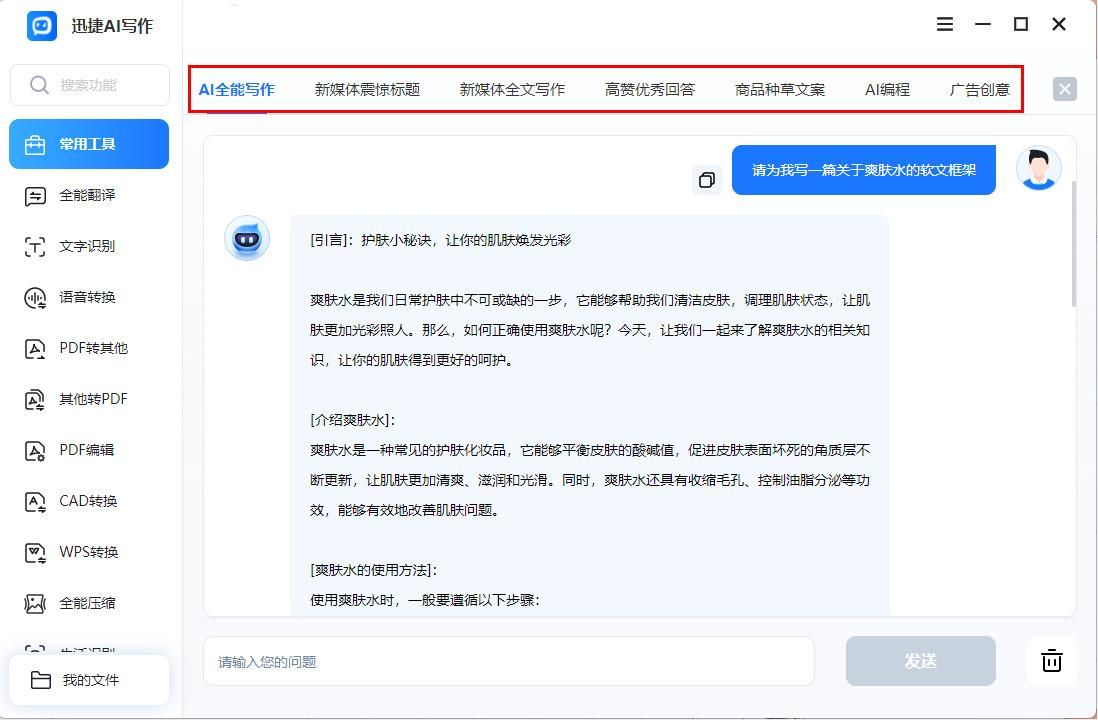Open WPS转换 from the sidebar

pos(89,553)
